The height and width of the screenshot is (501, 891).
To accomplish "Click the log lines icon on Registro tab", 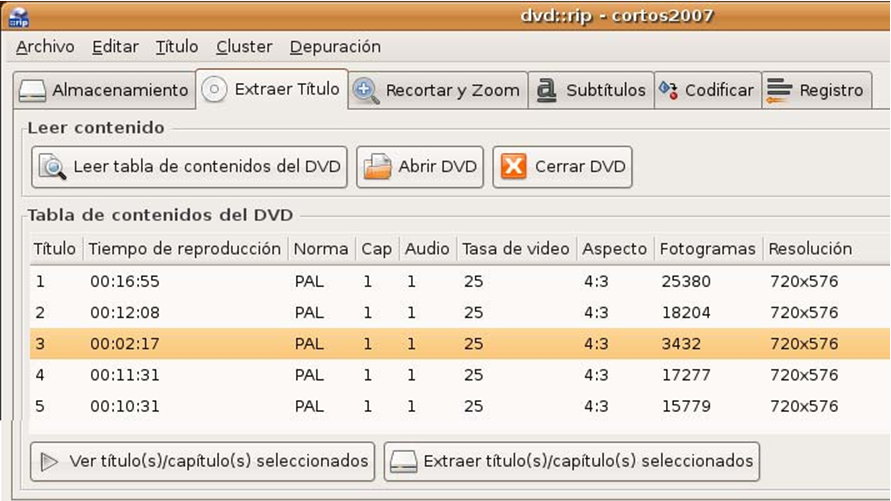I will (778, 90).
